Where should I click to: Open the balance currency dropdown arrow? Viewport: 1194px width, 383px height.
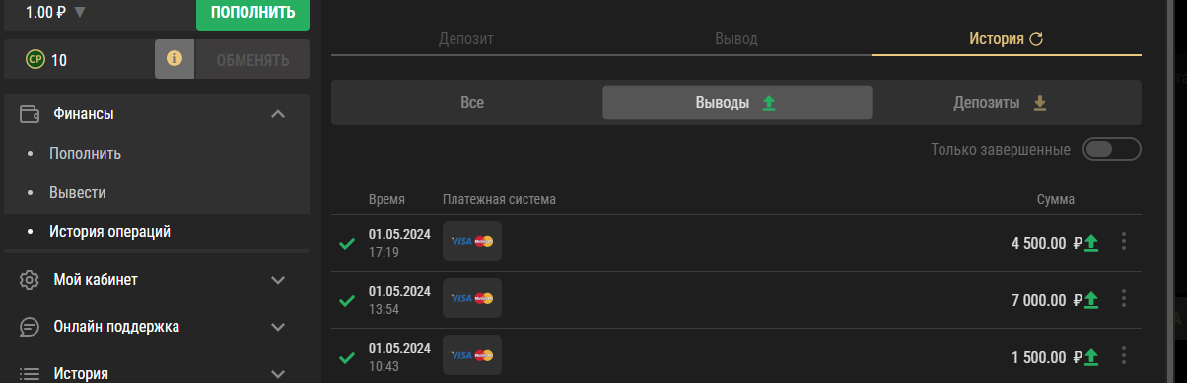click(80, 12)
